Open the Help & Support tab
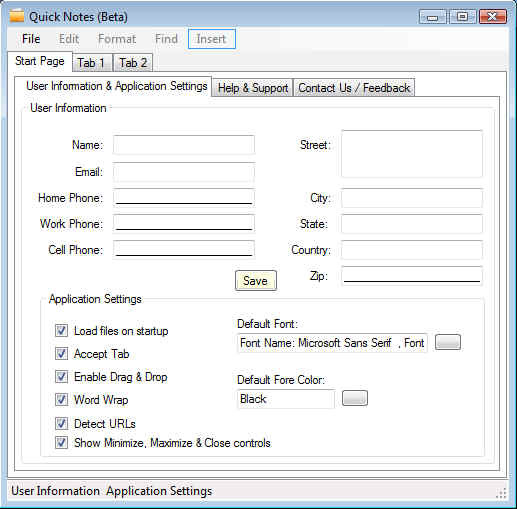The width and height of the screenshot is (517, 509). (x=252, y=88)
